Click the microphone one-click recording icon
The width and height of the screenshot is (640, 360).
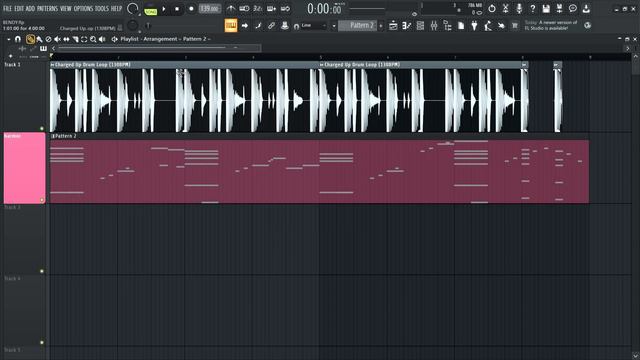tap(519, 8)
